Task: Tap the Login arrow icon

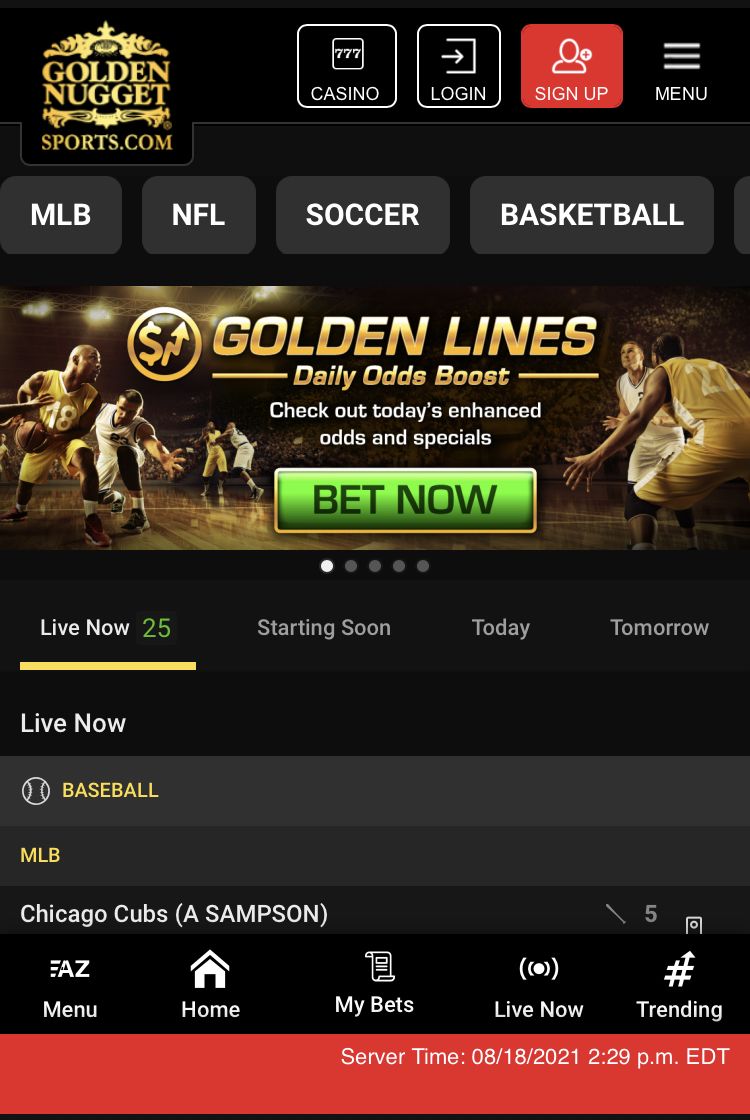Action: 458,56
